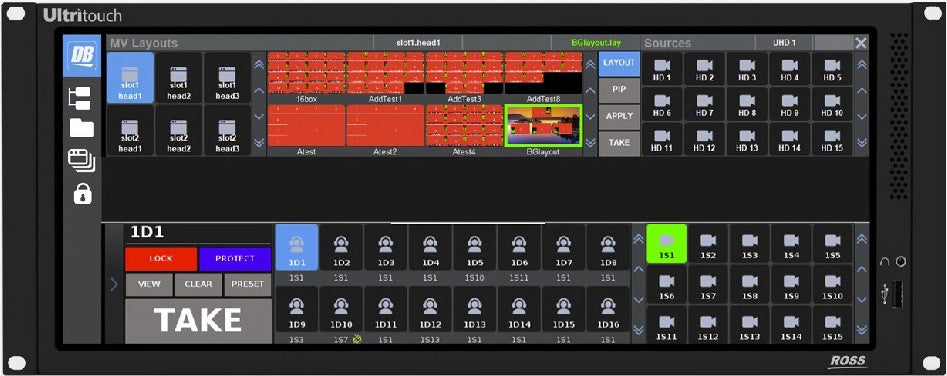Switch to PIP mode
Image resolution: width=947 pixels, height=376 pixels.
pos(620,90)
